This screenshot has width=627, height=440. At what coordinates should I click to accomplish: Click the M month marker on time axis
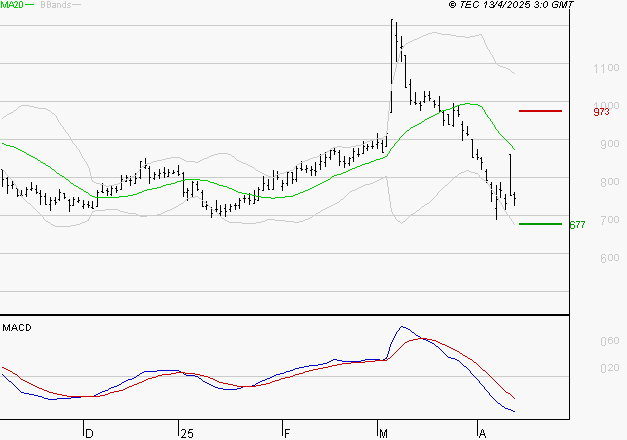click(x=383, y=434)
